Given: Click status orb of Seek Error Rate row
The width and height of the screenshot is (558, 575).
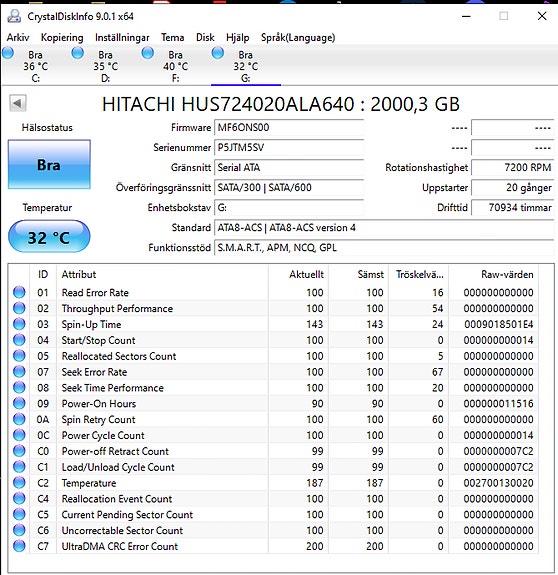Looking at the screenshot, I should coord(19,371).
